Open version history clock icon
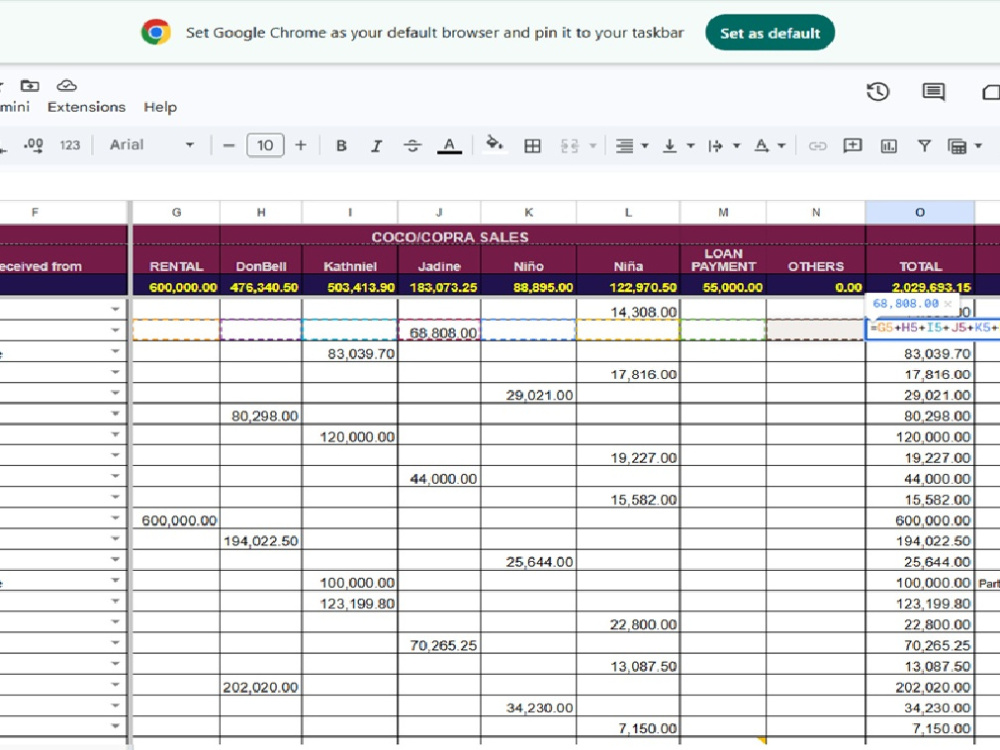The height and width of the screenshot is (750, 1000). tap(878, 91)
